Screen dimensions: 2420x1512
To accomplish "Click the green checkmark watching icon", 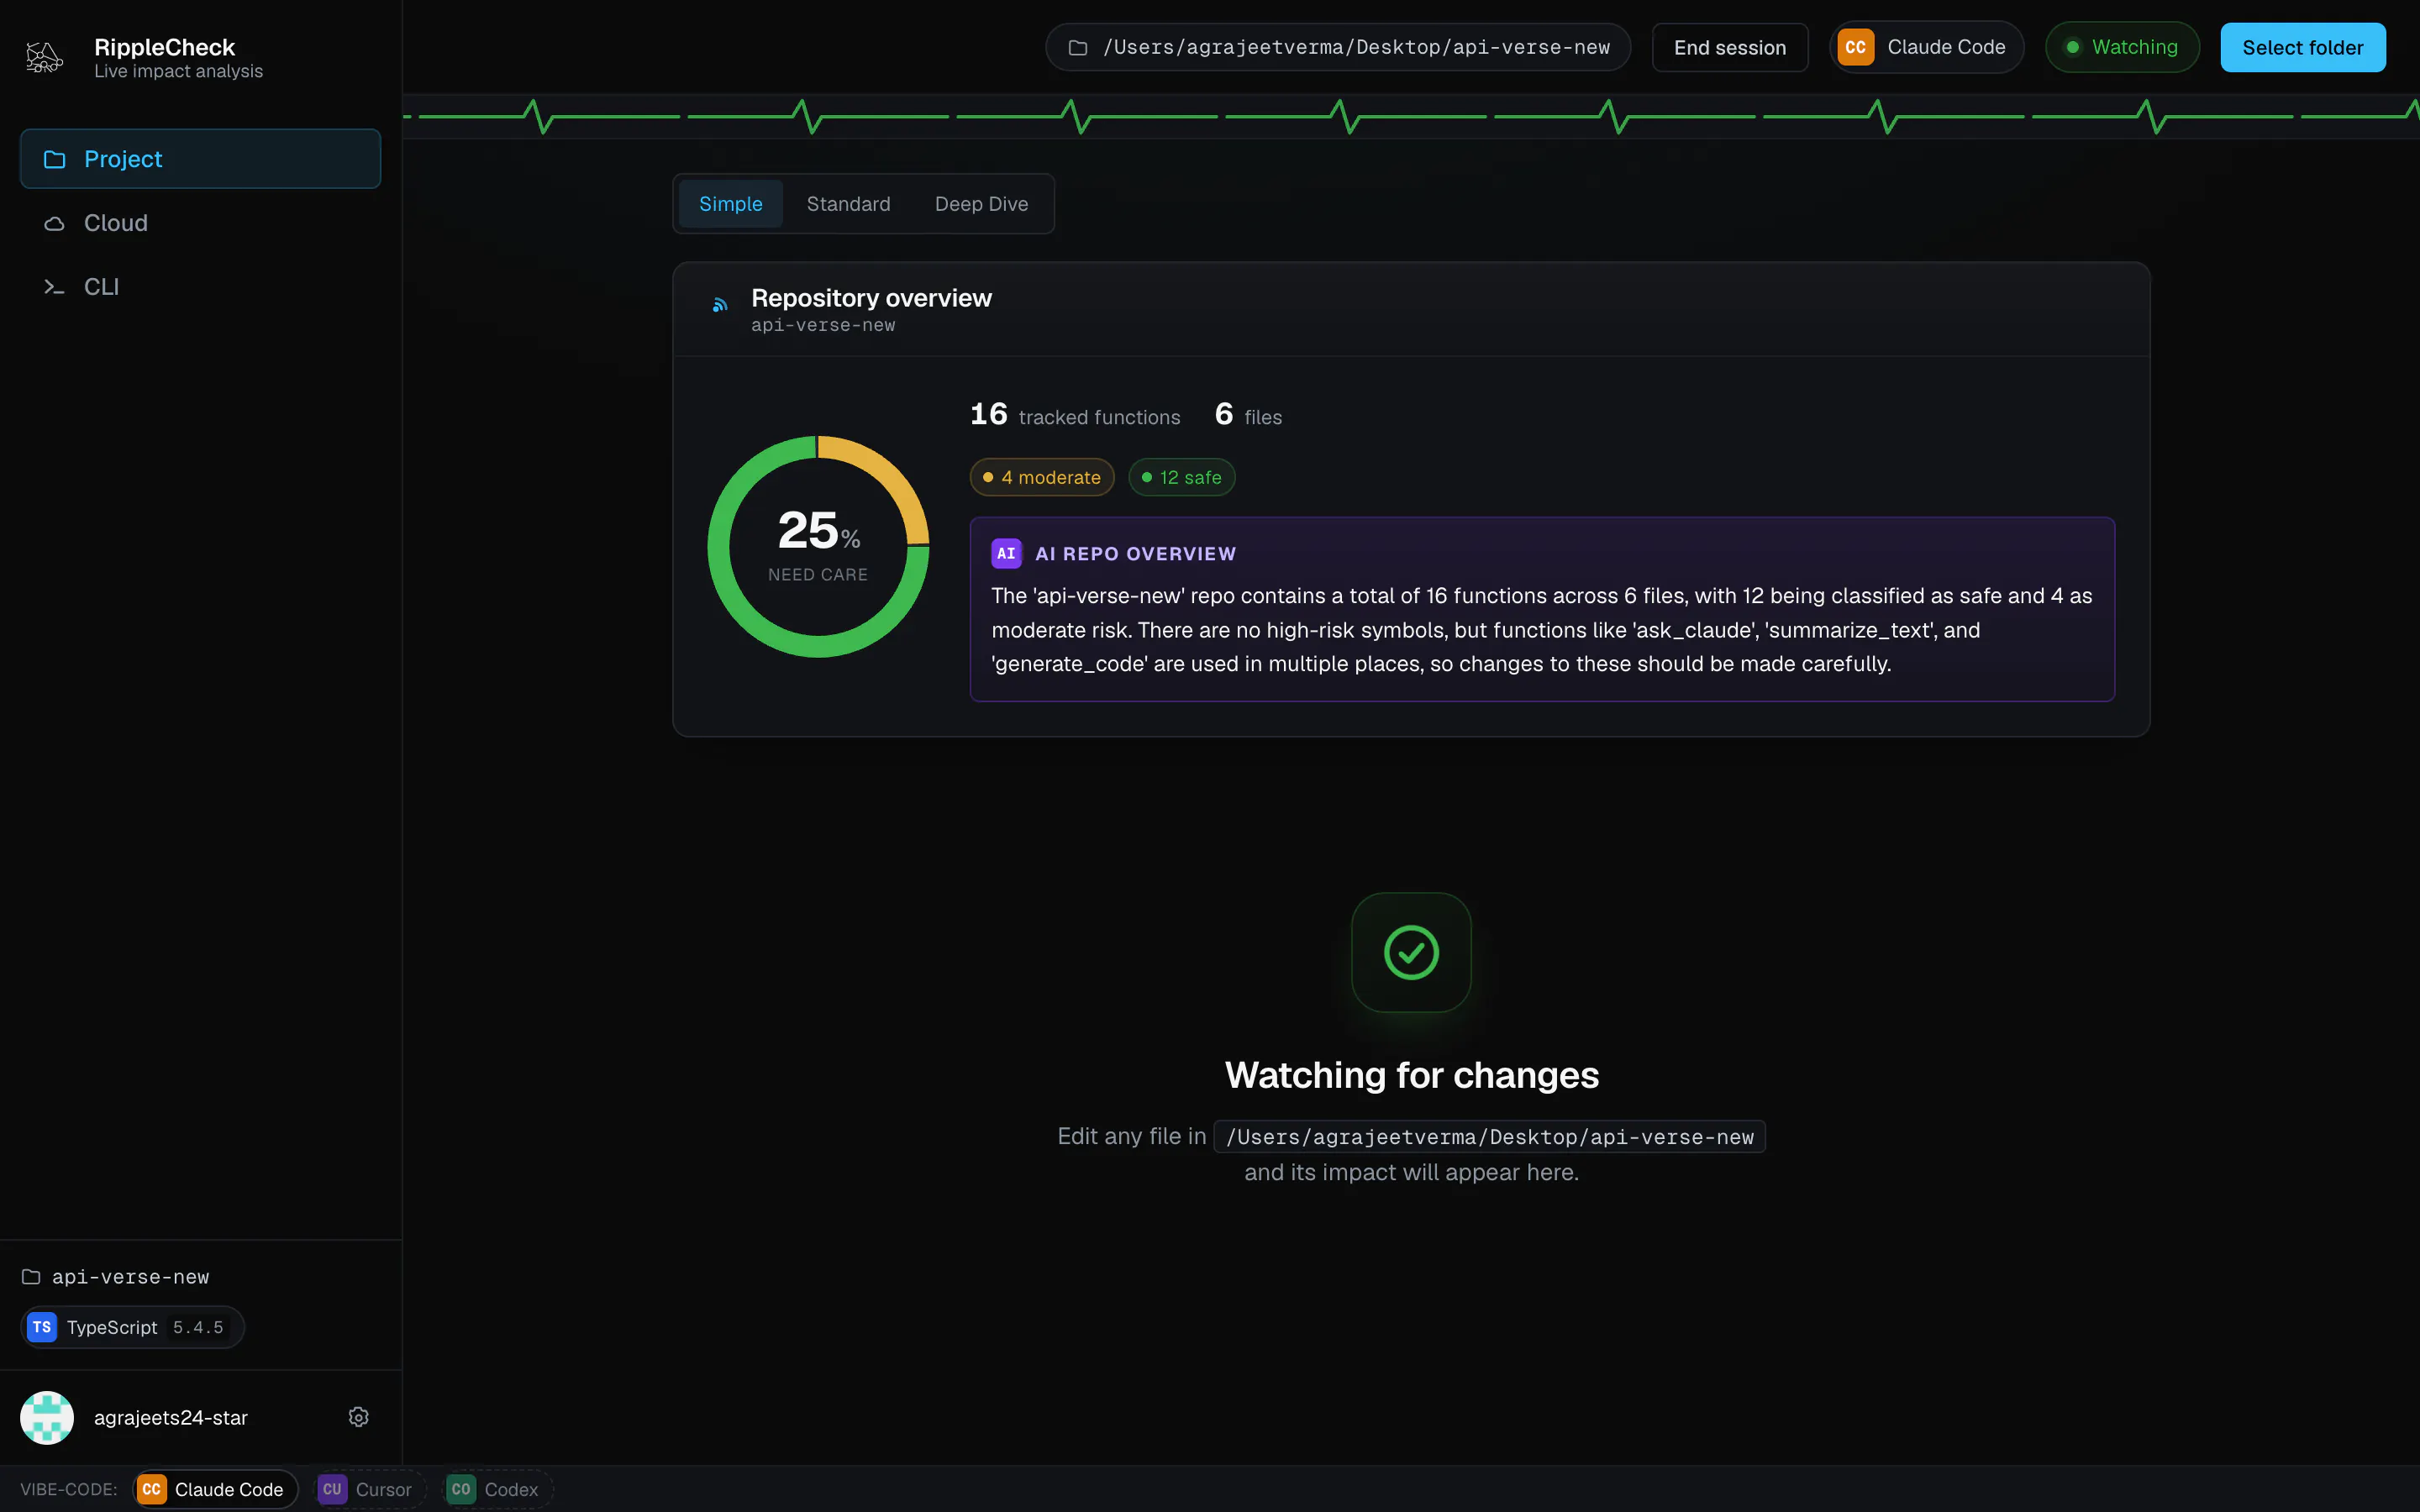I will [x=1411, y=952].
